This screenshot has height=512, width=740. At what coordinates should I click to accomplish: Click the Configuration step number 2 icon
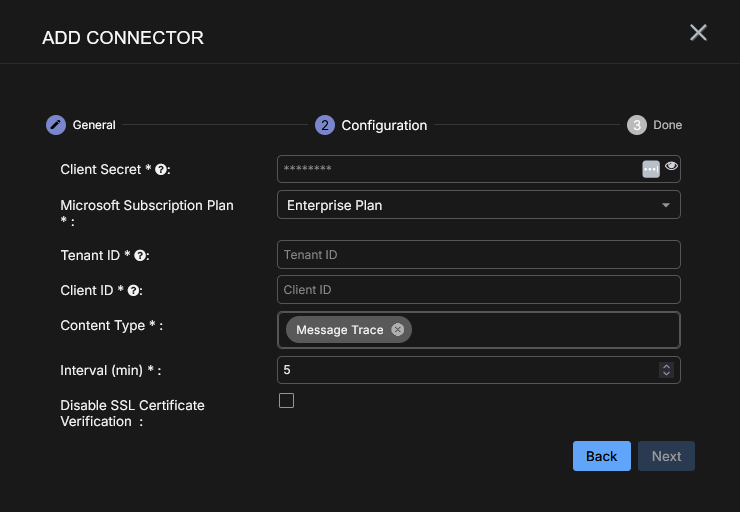pyautogui.click(x=325, y=125)
